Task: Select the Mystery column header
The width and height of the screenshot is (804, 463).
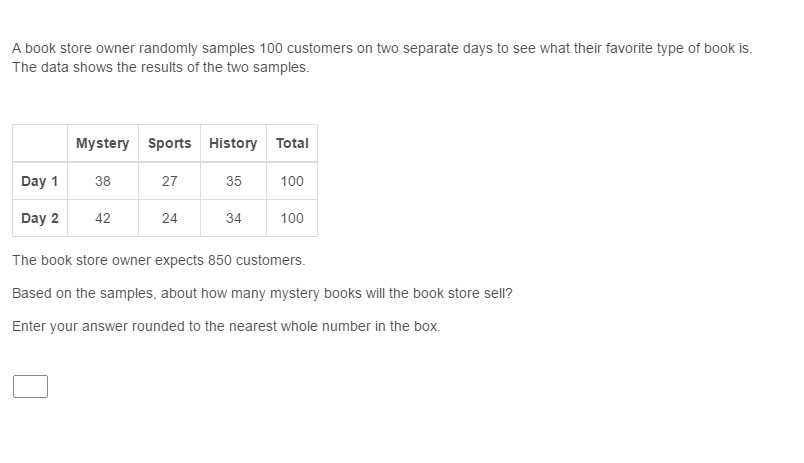Action: click(102, 143)
